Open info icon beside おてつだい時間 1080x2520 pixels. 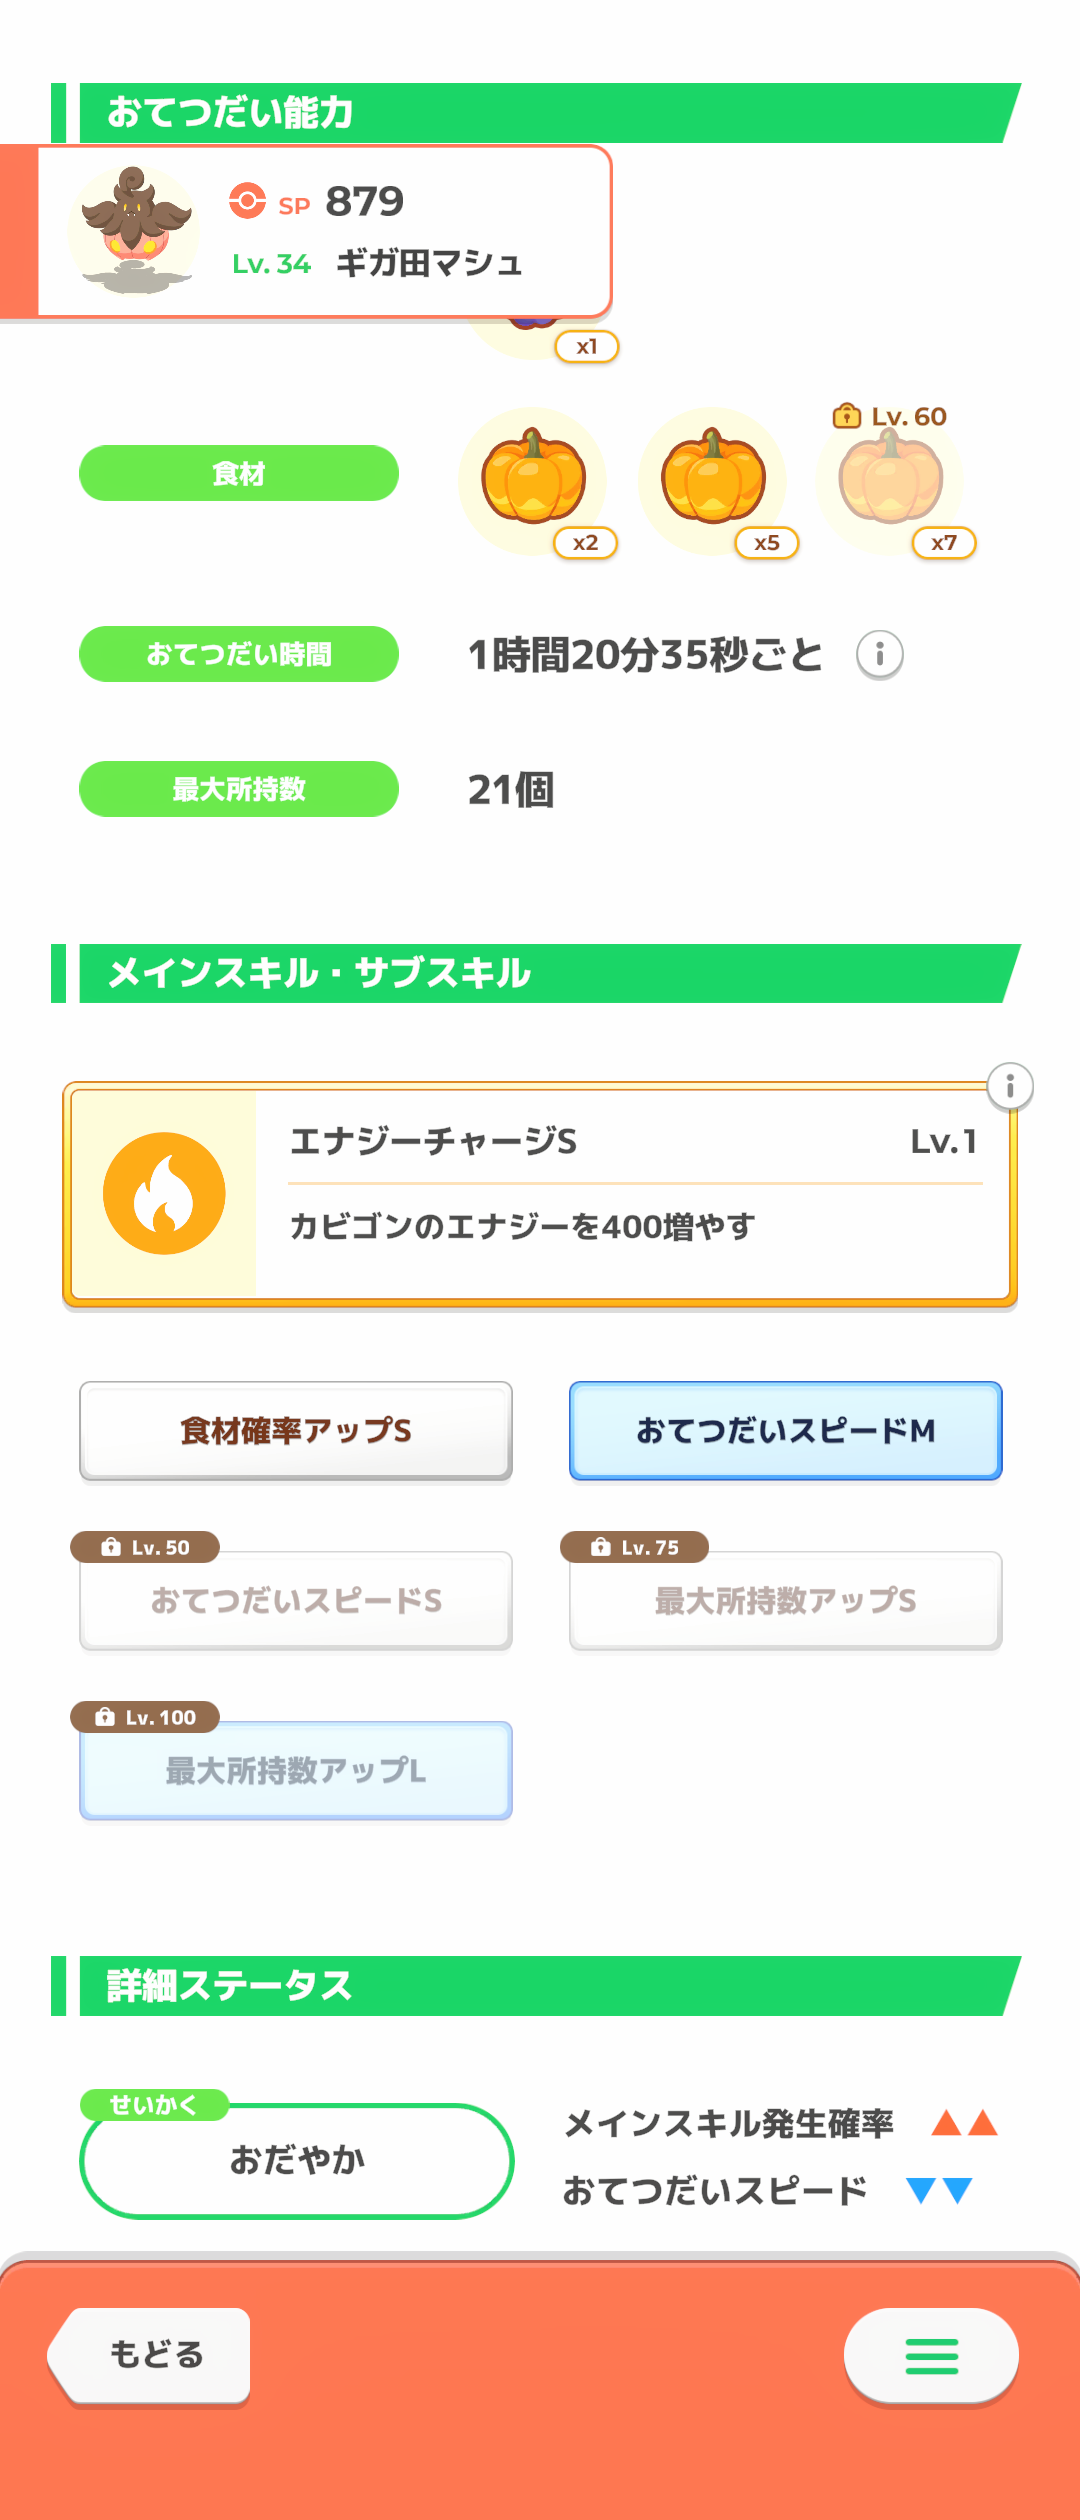880,655
